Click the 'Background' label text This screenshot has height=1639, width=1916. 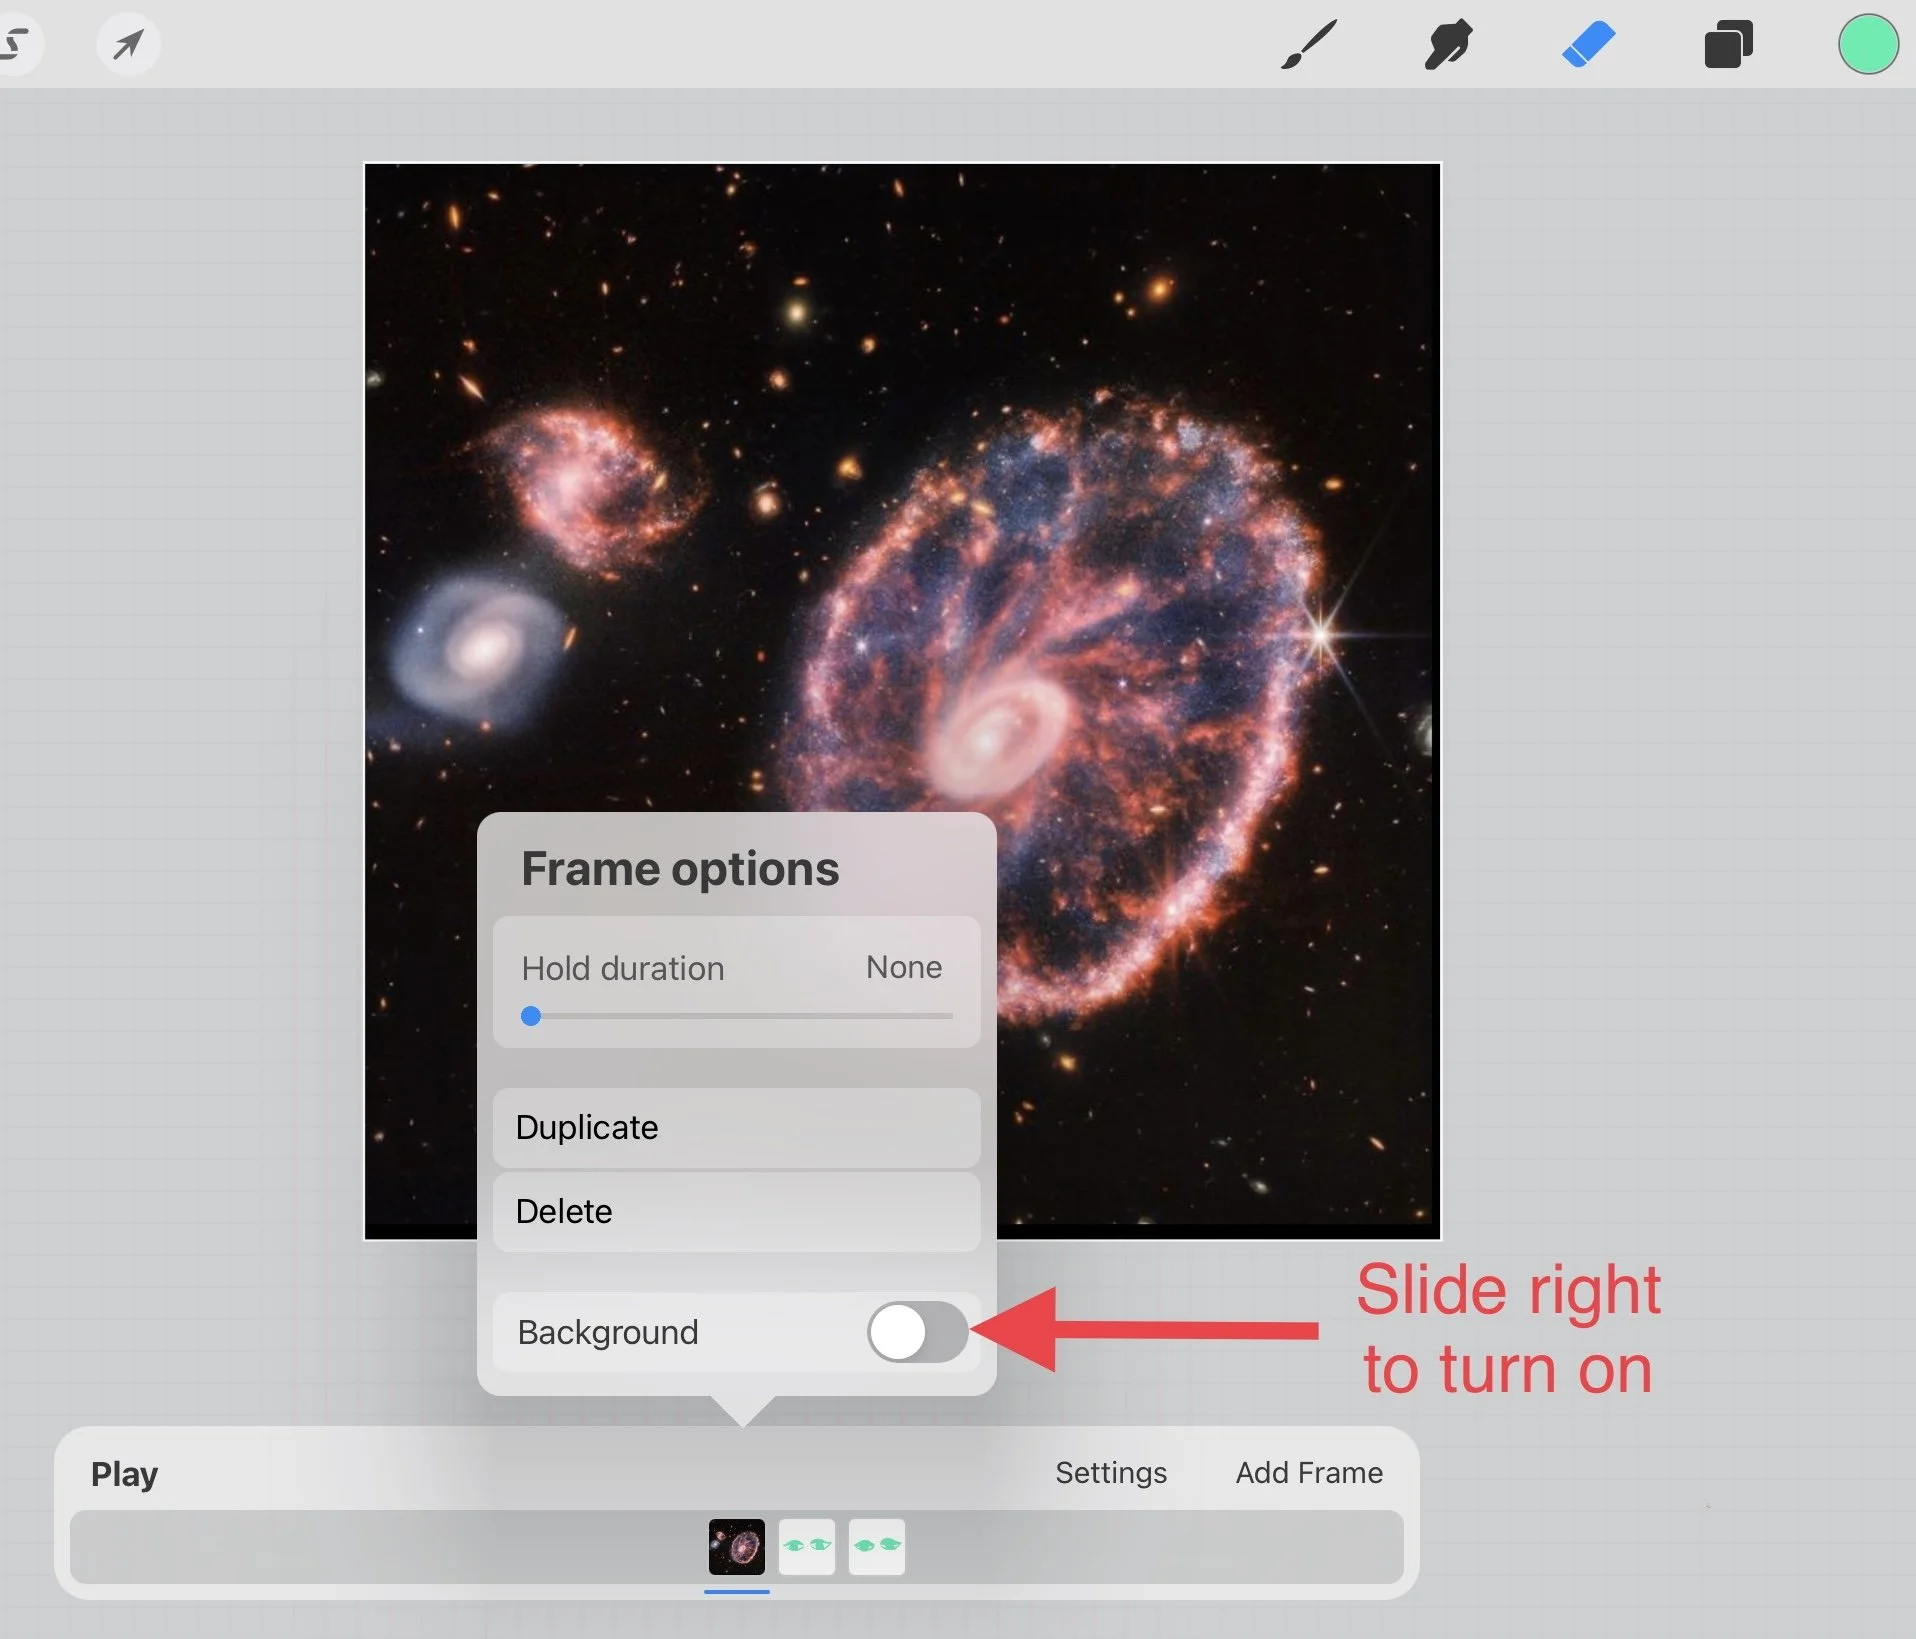(x=608, y=1332)
